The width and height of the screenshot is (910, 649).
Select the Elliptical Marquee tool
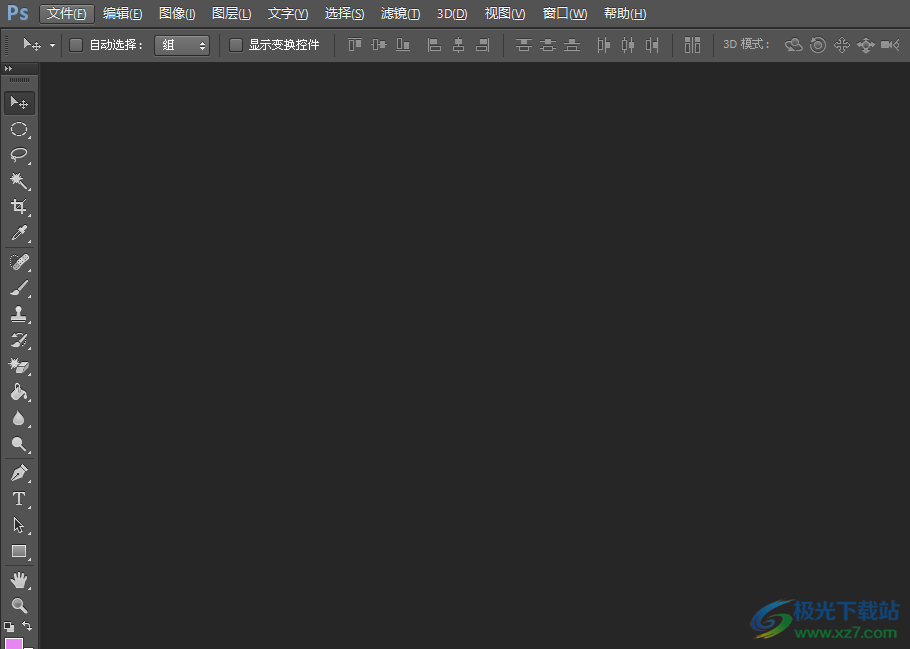tap(19, 129)
